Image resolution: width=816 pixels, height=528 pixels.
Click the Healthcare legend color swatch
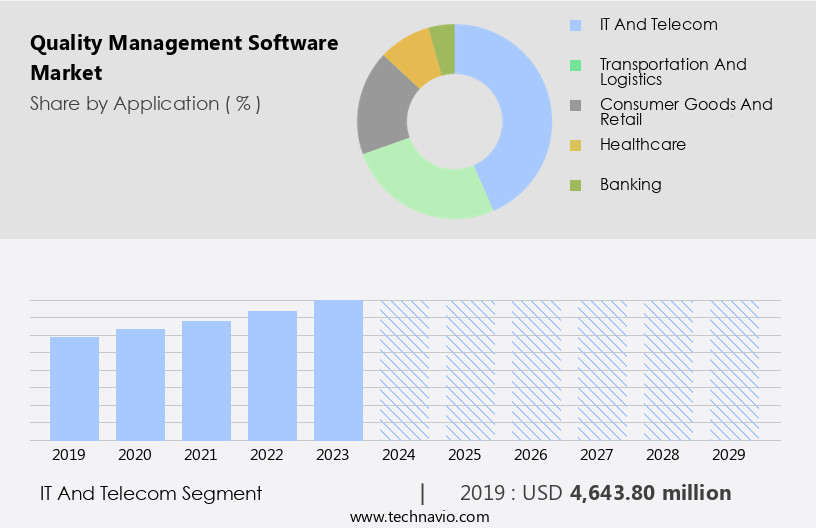click(x=575, y=145)
